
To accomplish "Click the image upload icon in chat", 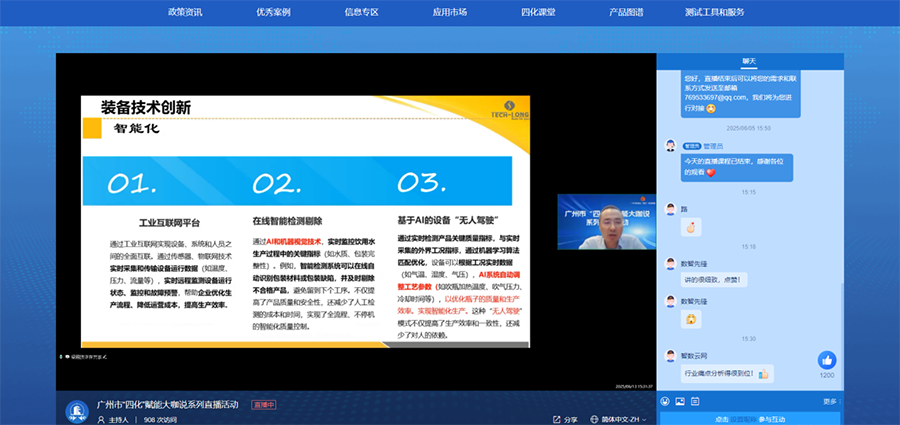I will [680, 401].
